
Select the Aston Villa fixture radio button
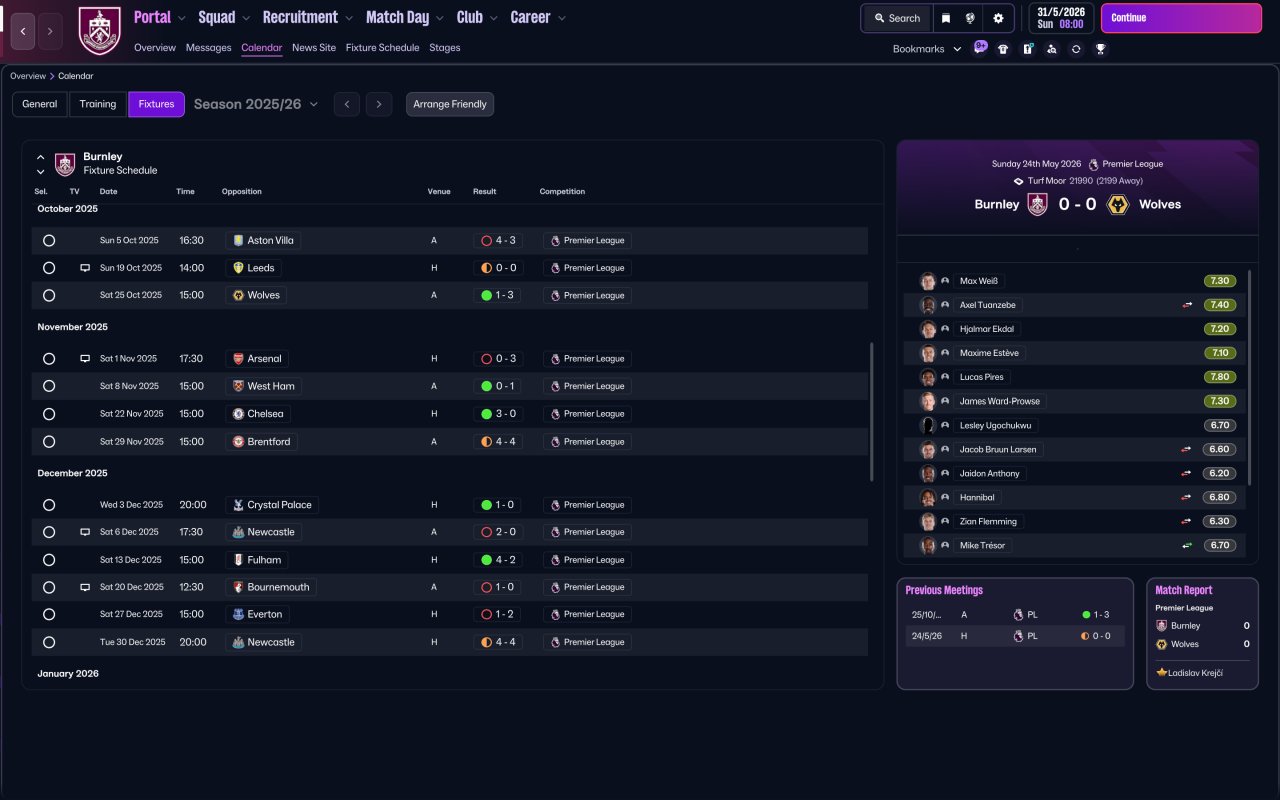(x=49, y=241)
